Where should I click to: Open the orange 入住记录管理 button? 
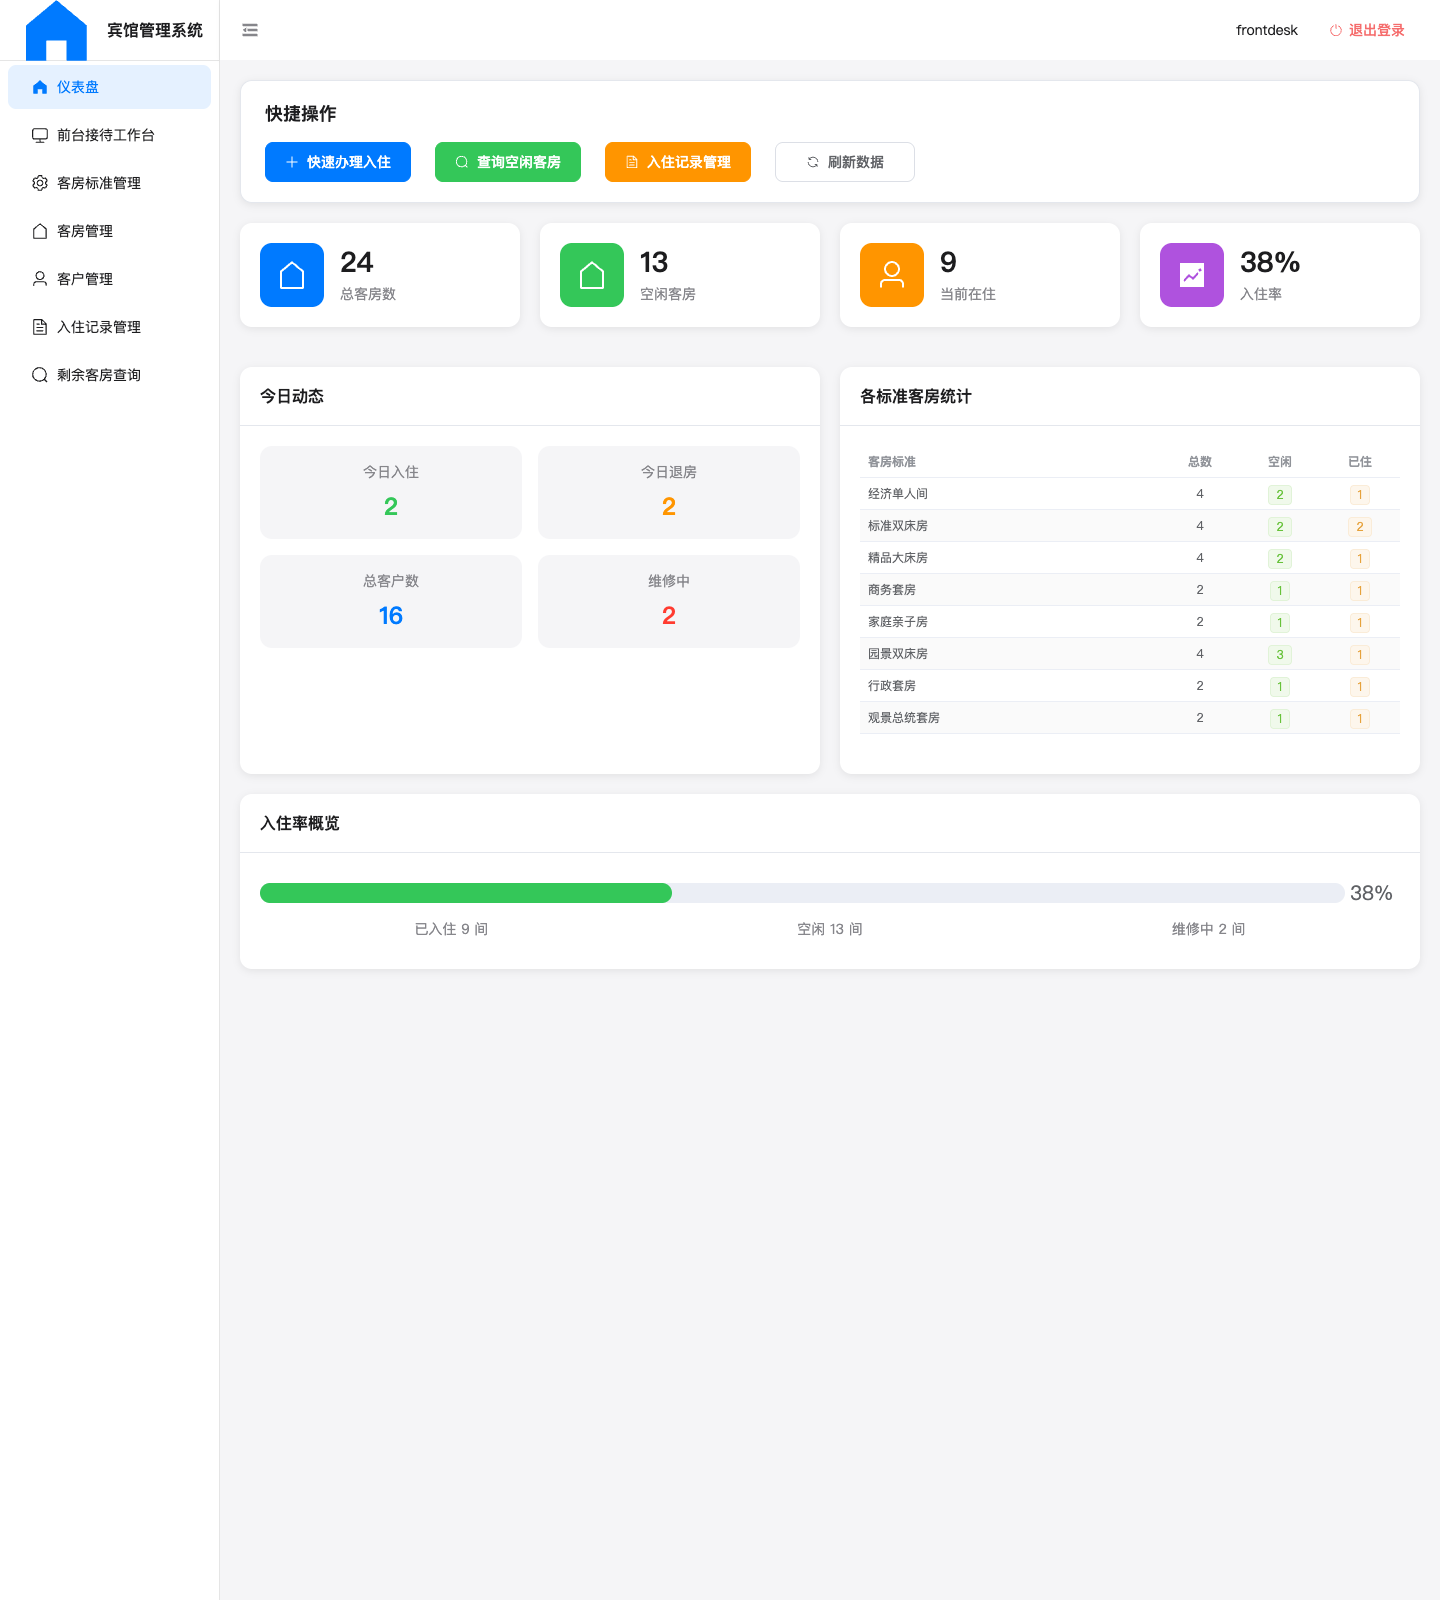[x=678, y=162]
